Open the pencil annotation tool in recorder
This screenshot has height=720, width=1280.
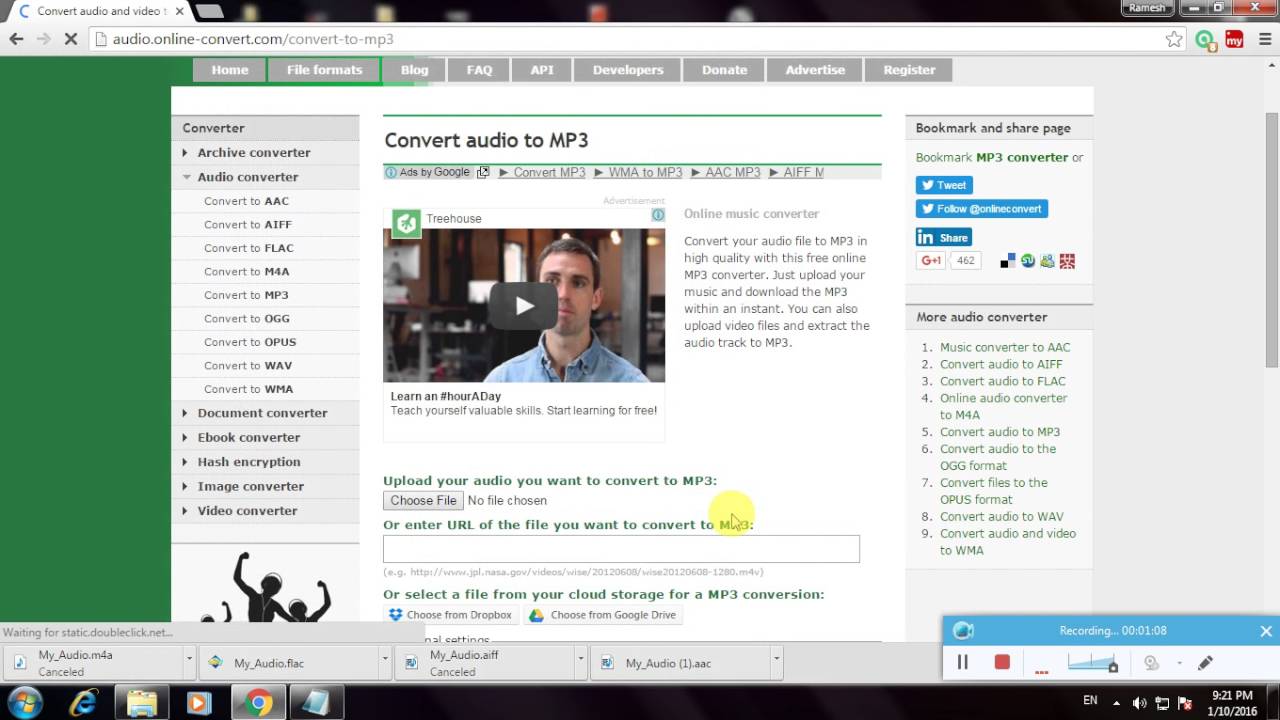(x=1205, y=662)
